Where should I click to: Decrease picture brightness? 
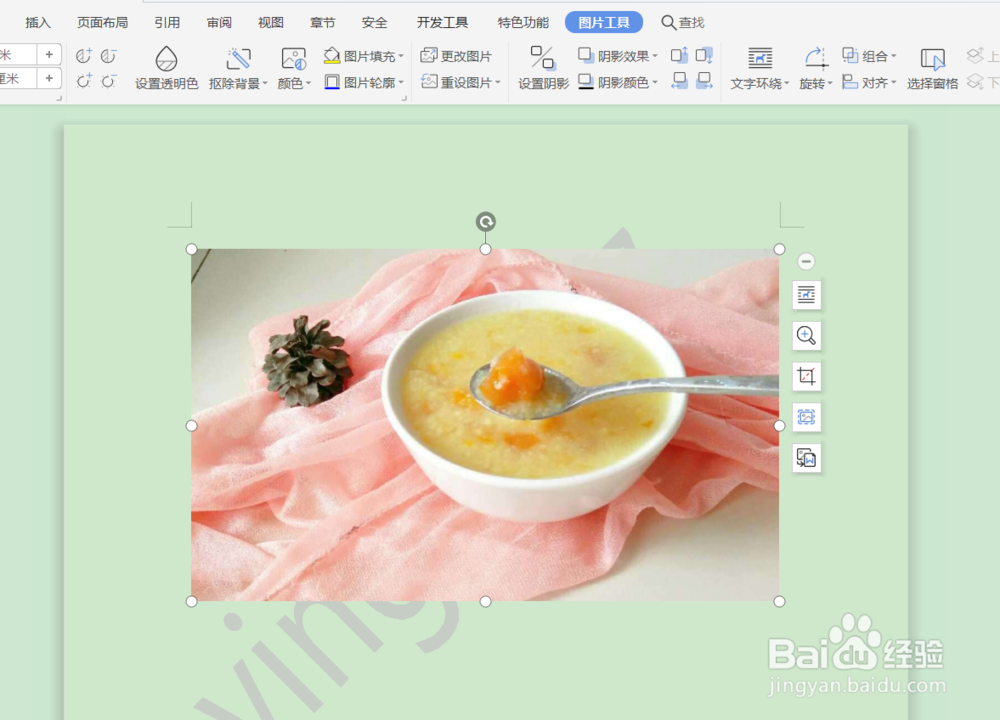[x=109, y=81]
